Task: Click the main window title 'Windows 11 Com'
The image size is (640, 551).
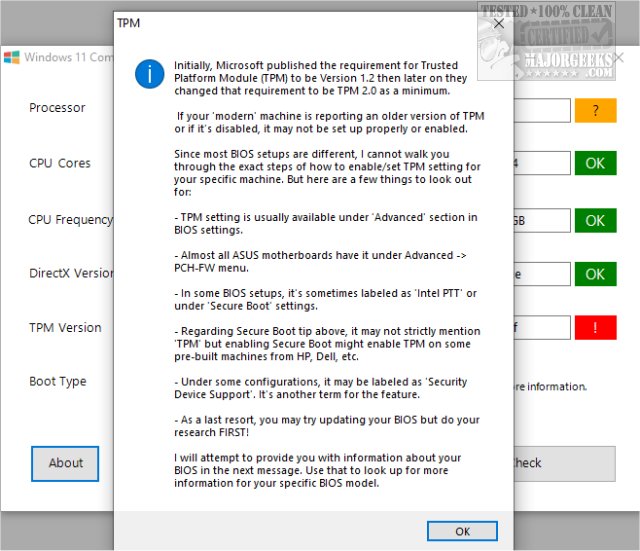Action: point(69,58)
